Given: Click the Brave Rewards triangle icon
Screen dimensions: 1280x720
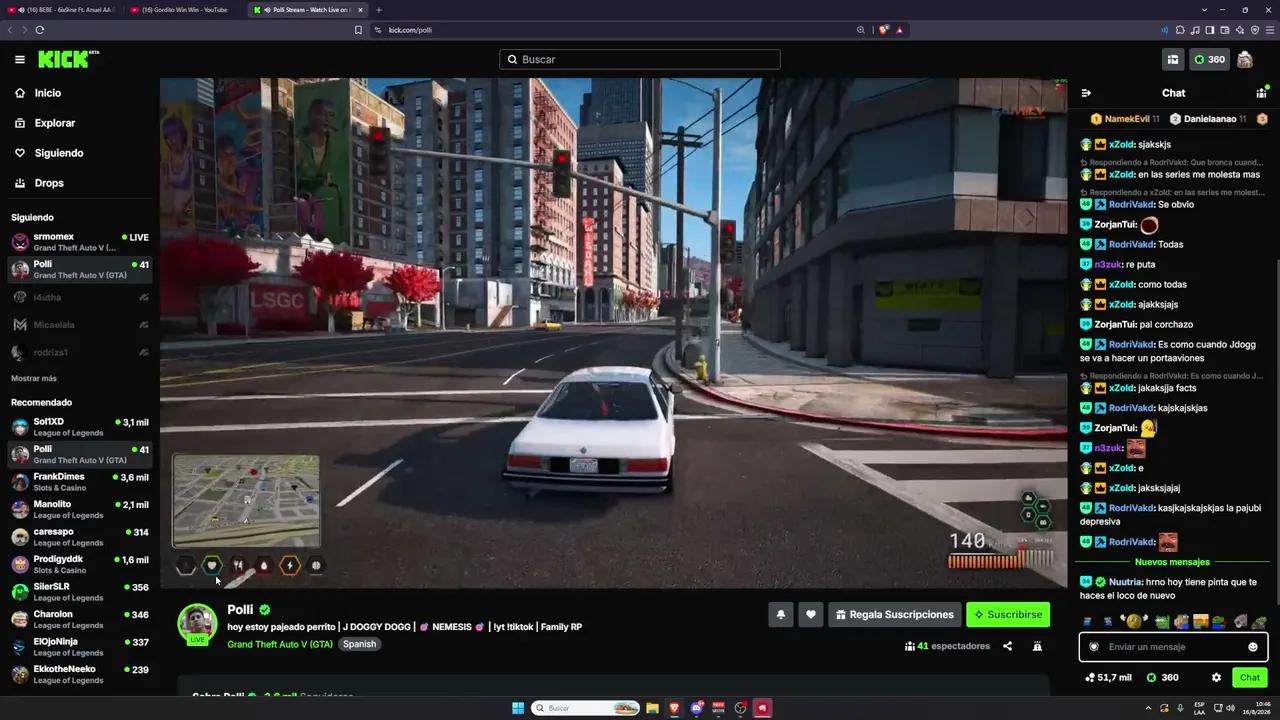Looking at the screenshot, I should [899, 30].
